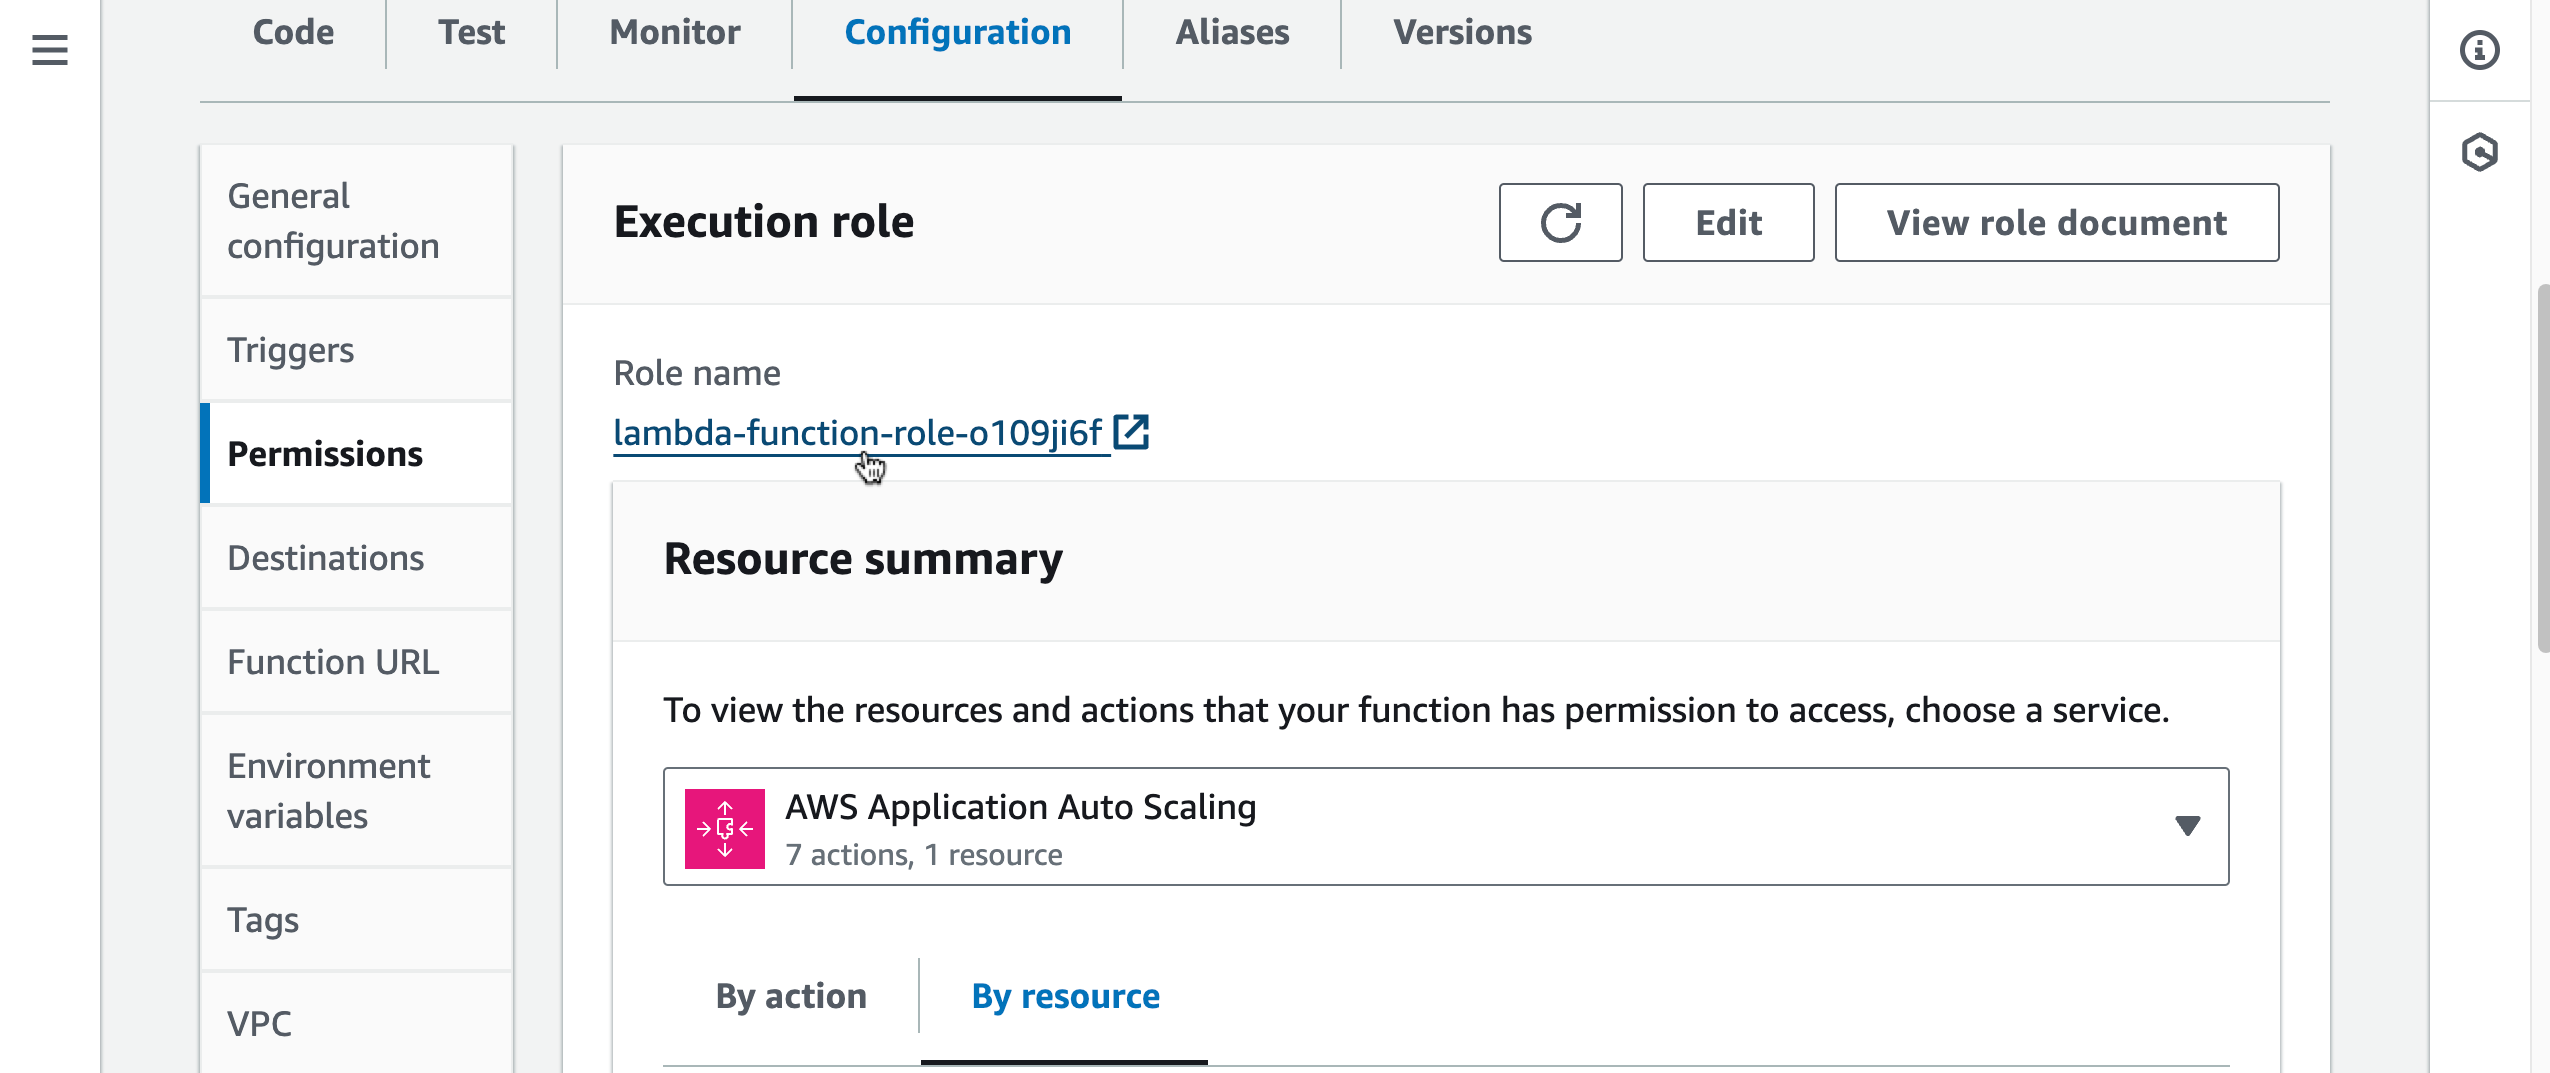This screenshot has width=2550, height=1073.
Task: Click the AWS Application Auto Scaling icon
Action: coord(724,828)
